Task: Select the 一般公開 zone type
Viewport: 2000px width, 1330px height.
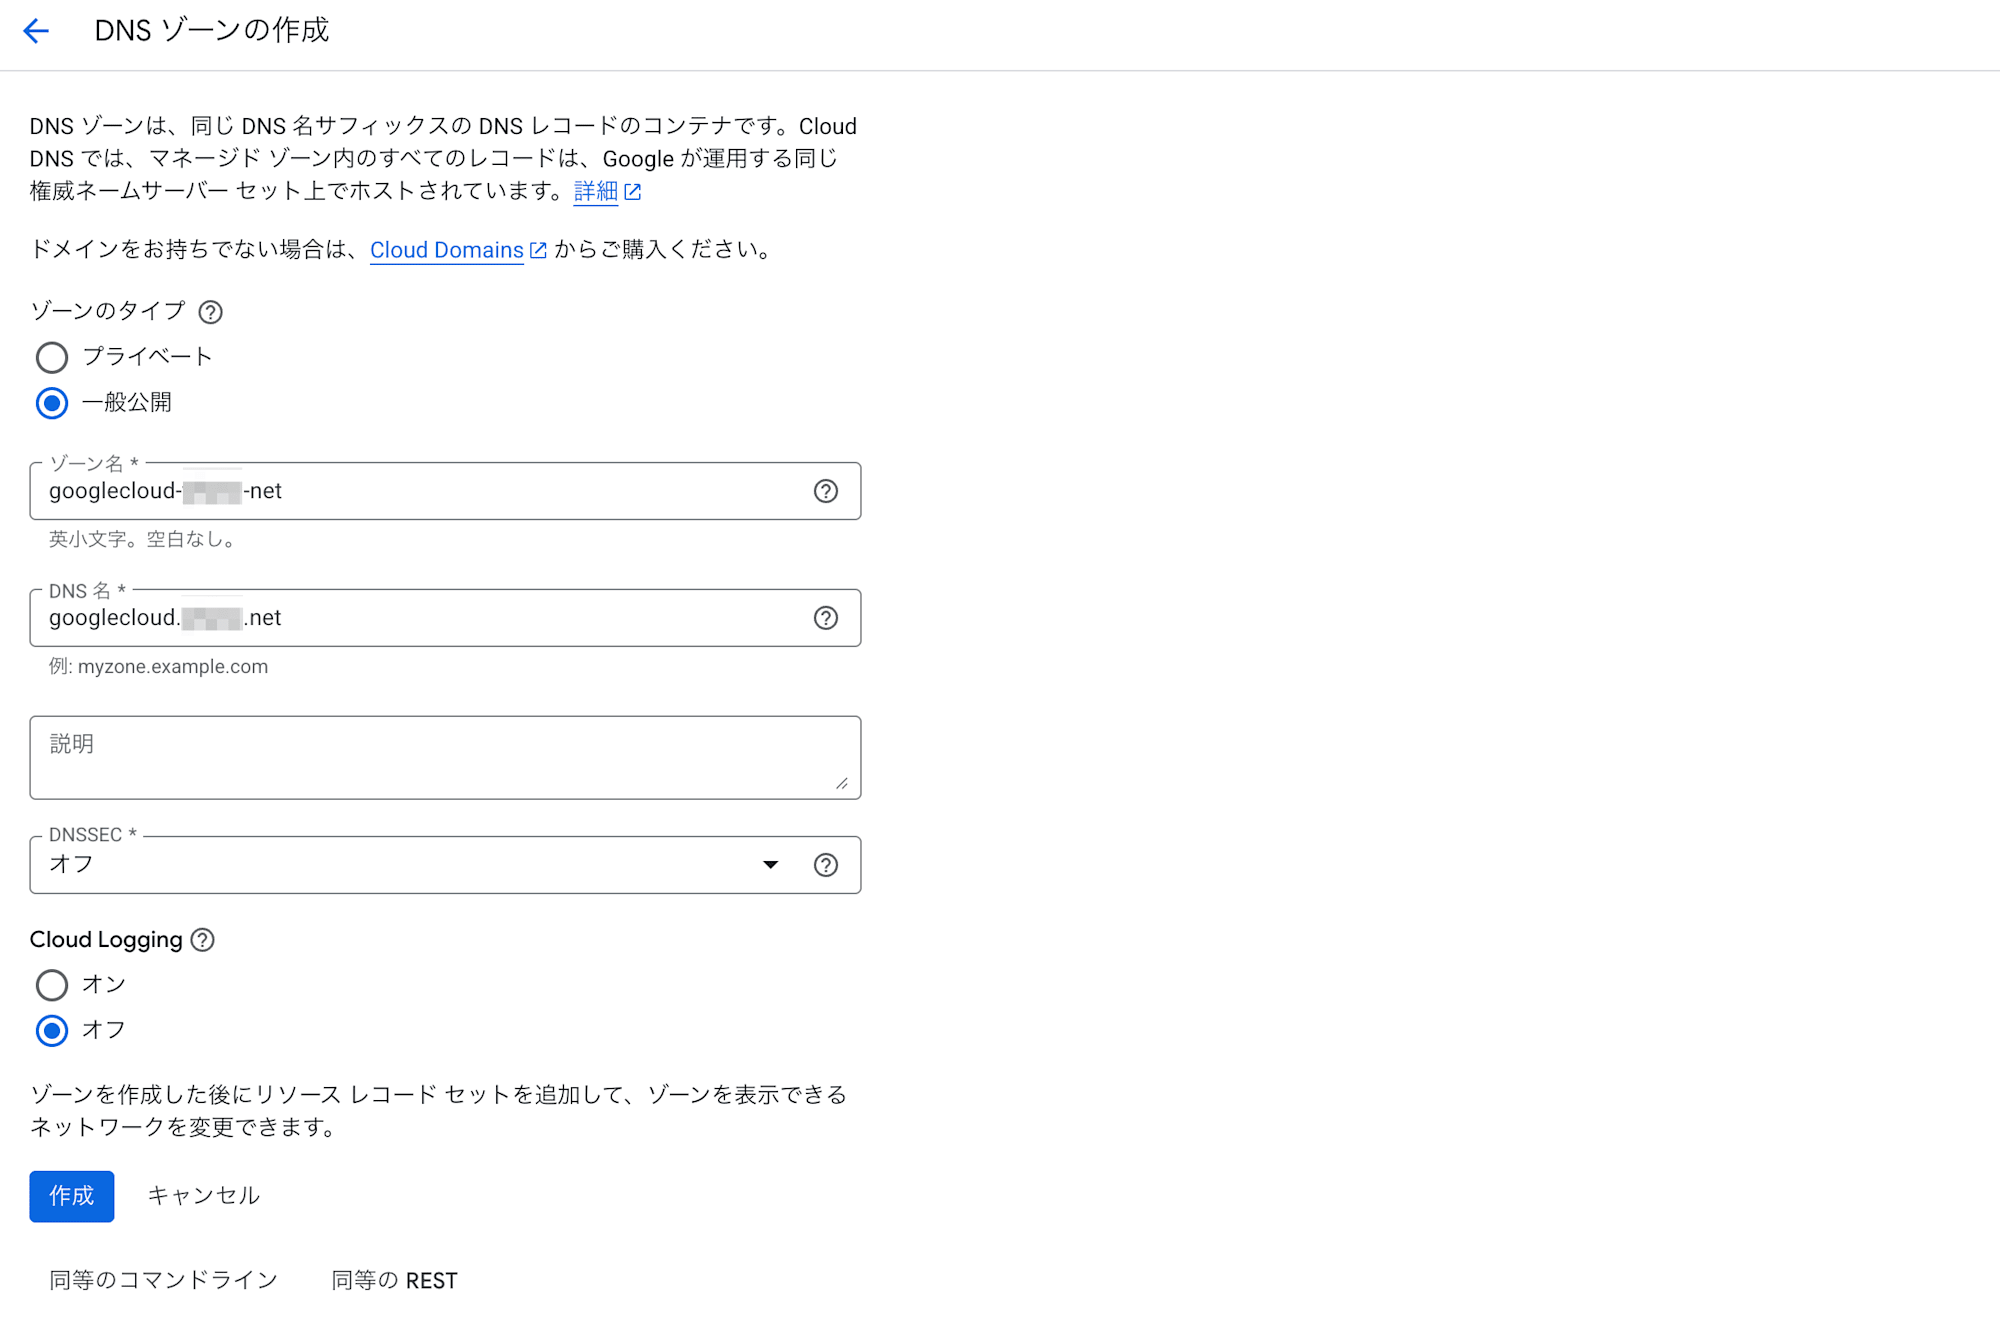Action: click(x=52, y=403)
